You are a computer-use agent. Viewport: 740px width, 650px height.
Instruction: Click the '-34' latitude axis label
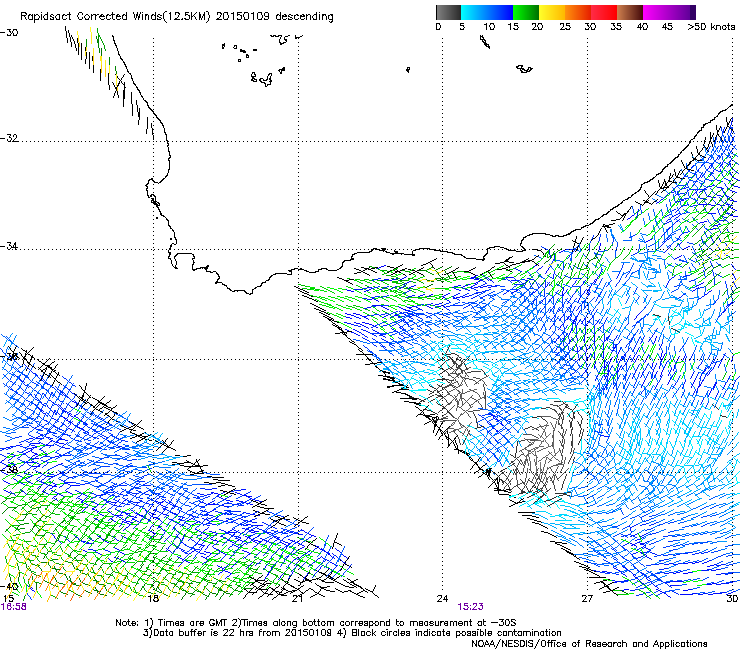pos(10,246)
